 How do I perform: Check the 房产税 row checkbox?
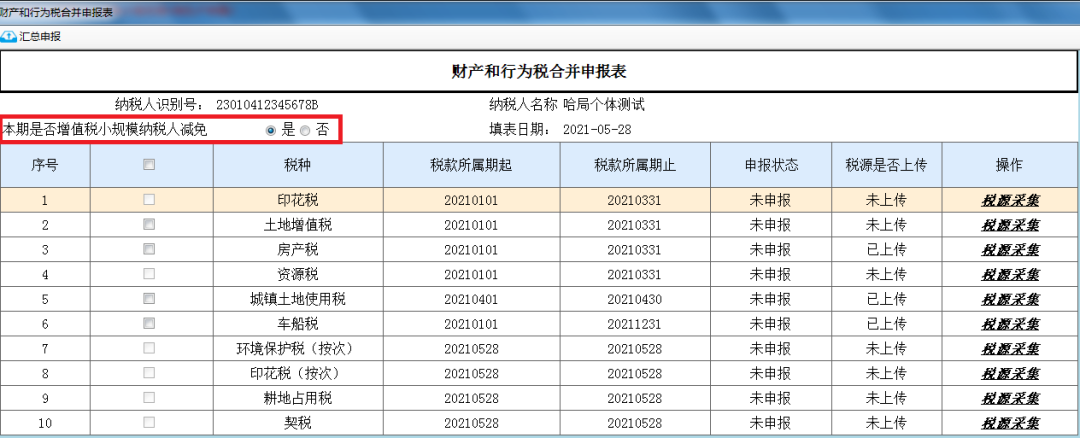[x=149, y=249]
